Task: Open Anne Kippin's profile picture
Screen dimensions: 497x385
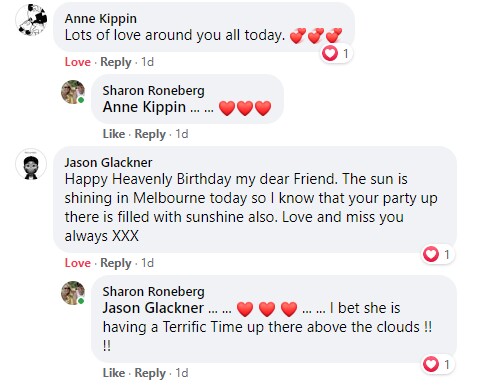Action: [31, 20]
